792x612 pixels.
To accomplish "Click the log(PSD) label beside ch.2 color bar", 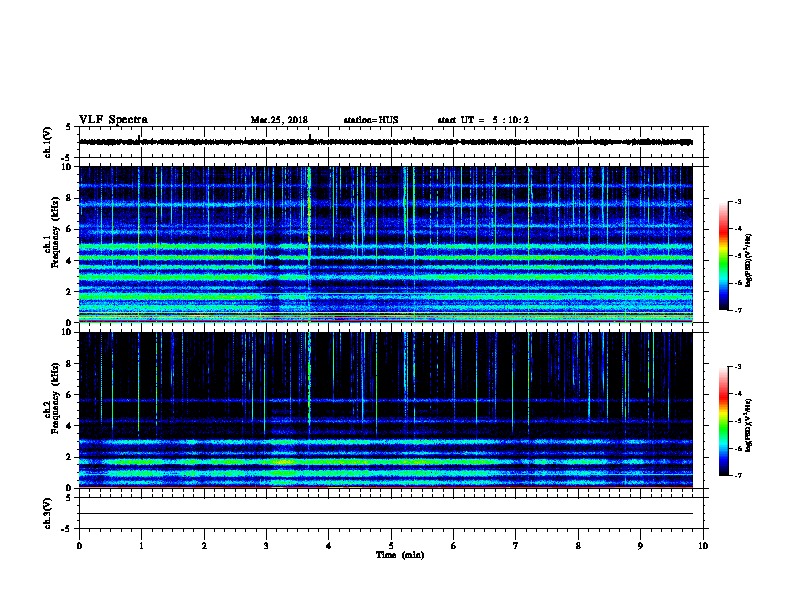I will (x=748, y=425).
